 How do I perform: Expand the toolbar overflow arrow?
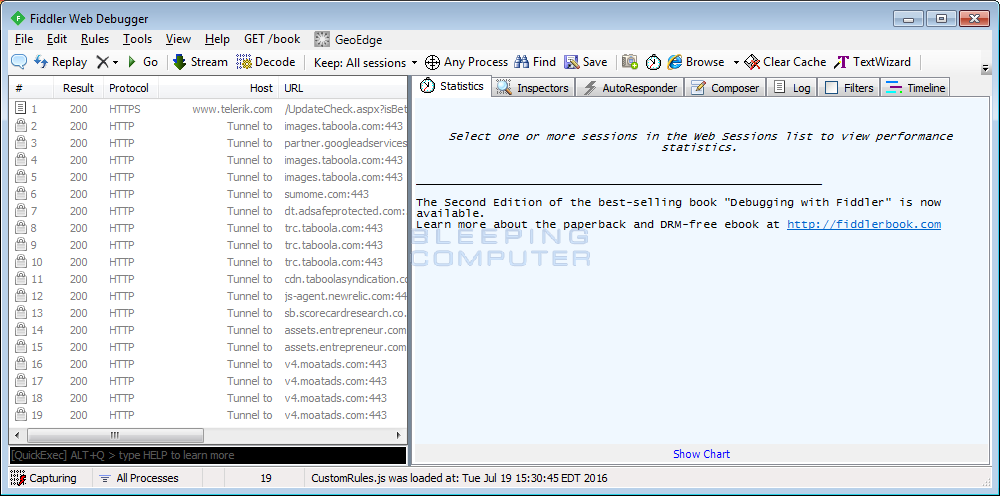(986, 68)
